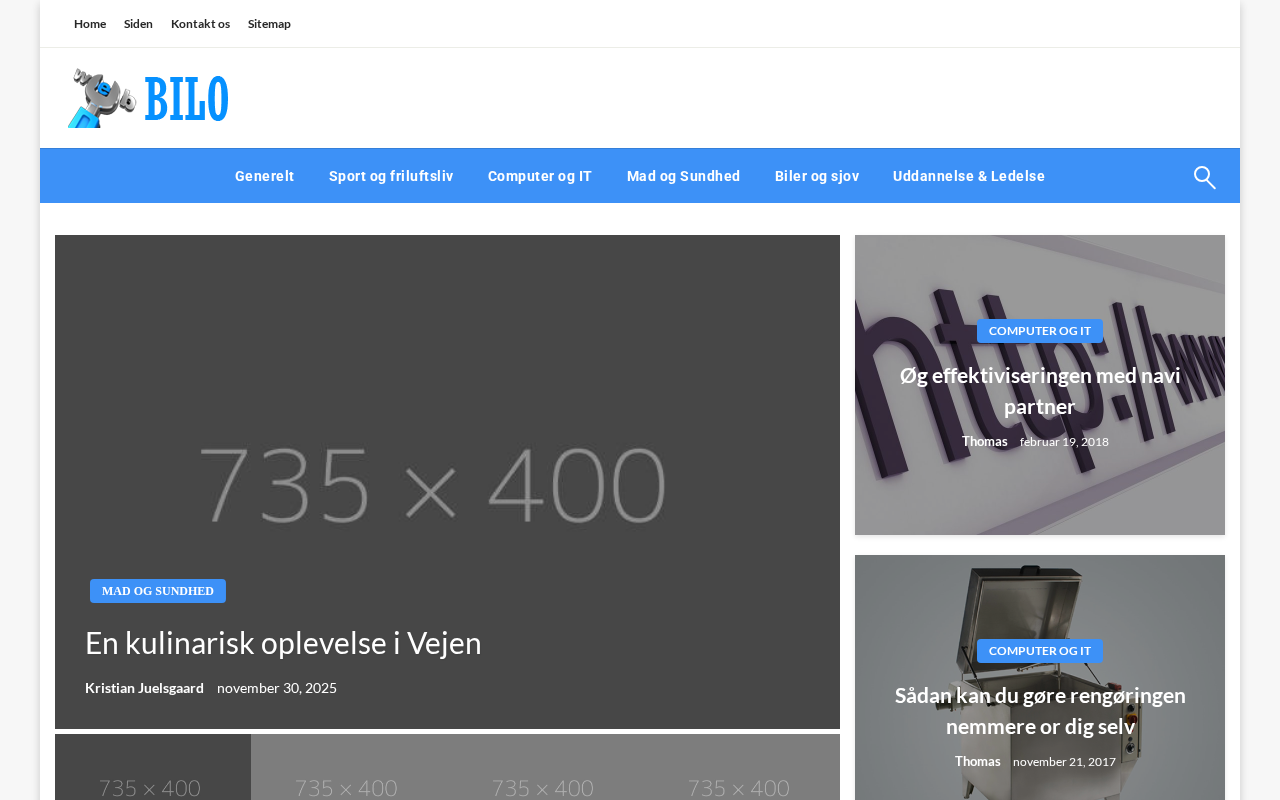Open article Øg effektiviseringen med navi partner
This screenshot has height=800, width=1280.
tap(1040, 391)
